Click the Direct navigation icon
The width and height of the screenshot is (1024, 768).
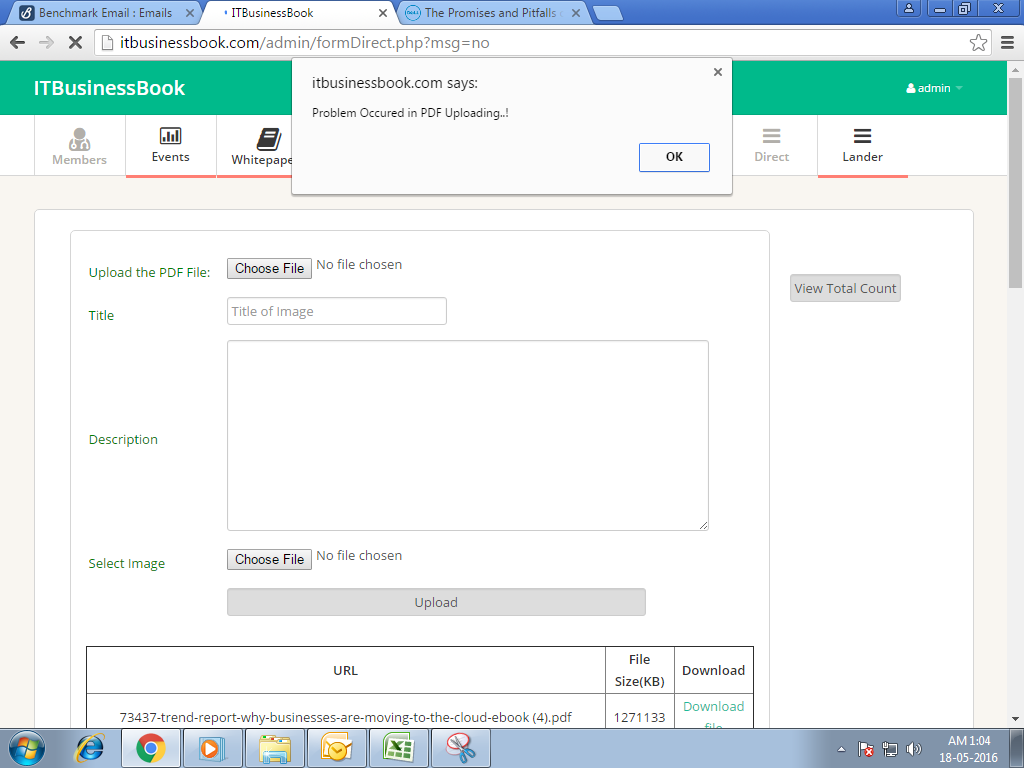pyautogui.click(x=771, y=137)
